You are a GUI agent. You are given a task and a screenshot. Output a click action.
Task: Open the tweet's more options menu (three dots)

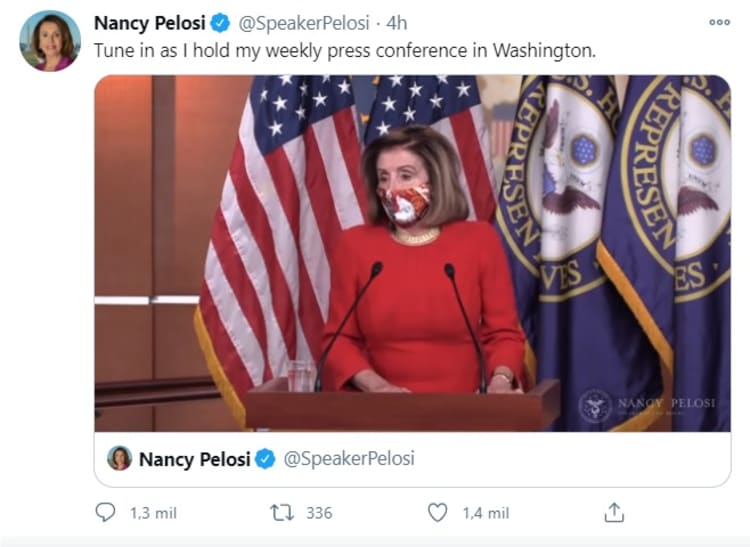point(719,22)
